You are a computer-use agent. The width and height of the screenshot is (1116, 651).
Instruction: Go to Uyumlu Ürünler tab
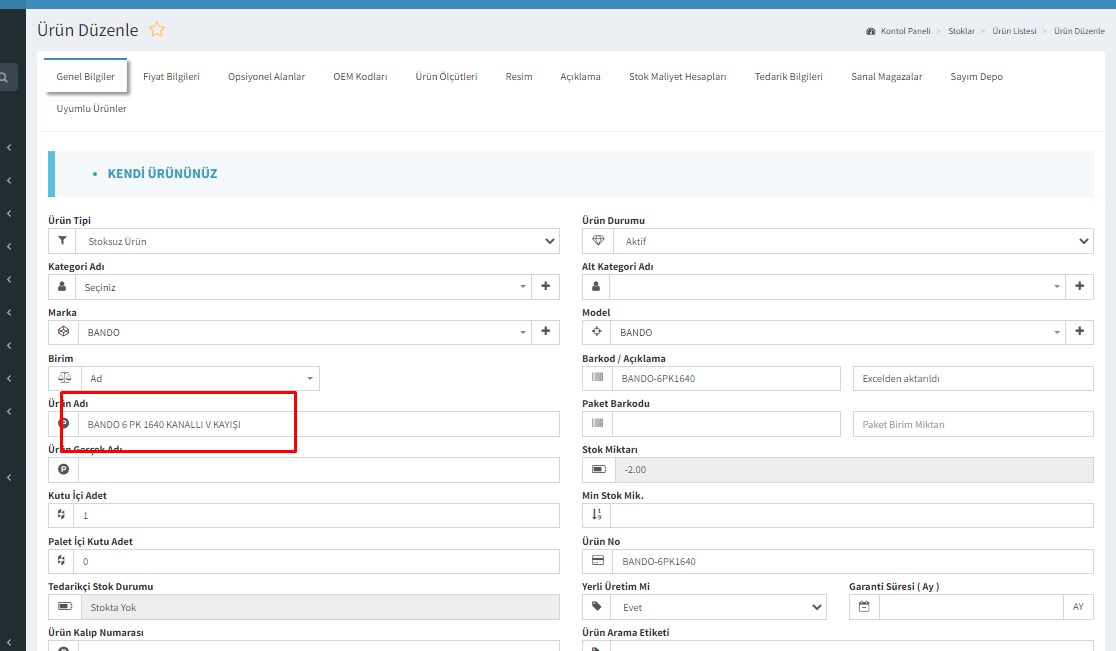pos(92,108)
